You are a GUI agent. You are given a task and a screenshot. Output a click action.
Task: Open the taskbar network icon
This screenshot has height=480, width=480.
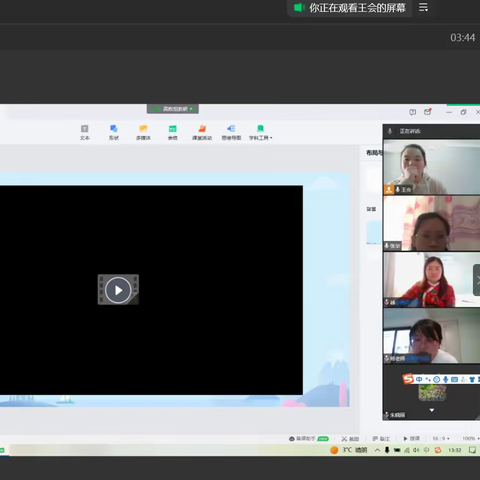click(x=407, y=450)
